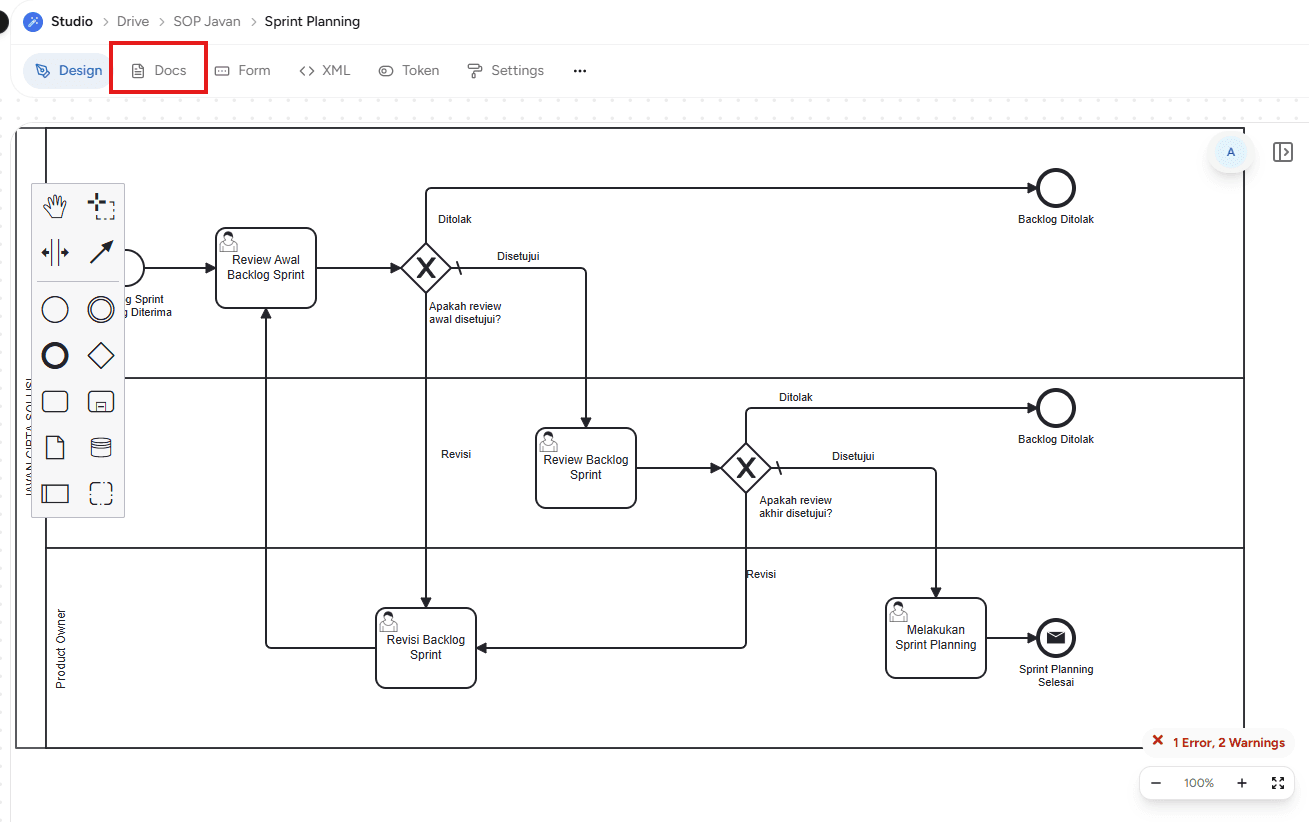Click the Studio logo icon
Viewport: 1309px width, 822px height.
click(x=33, y=21)
